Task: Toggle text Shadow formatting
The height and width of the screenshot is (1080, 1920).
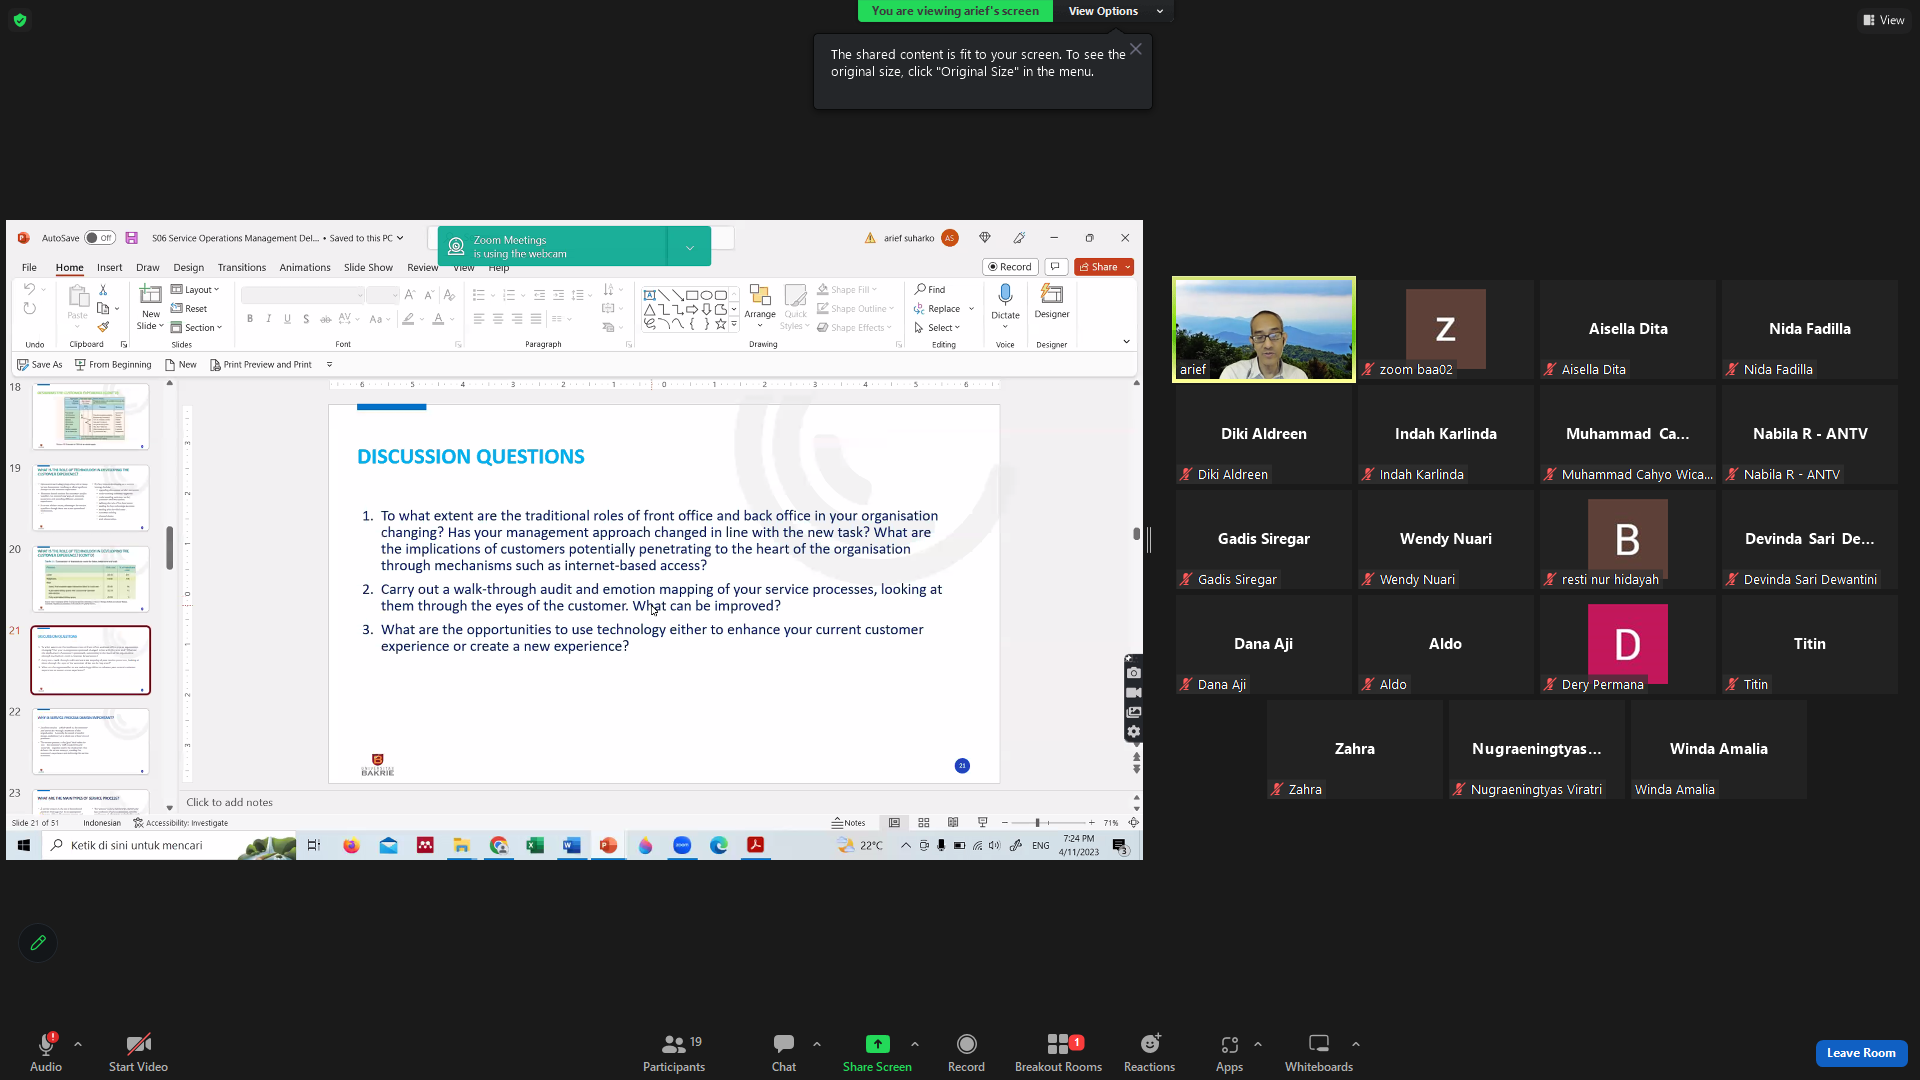Action: click(306, 319)
